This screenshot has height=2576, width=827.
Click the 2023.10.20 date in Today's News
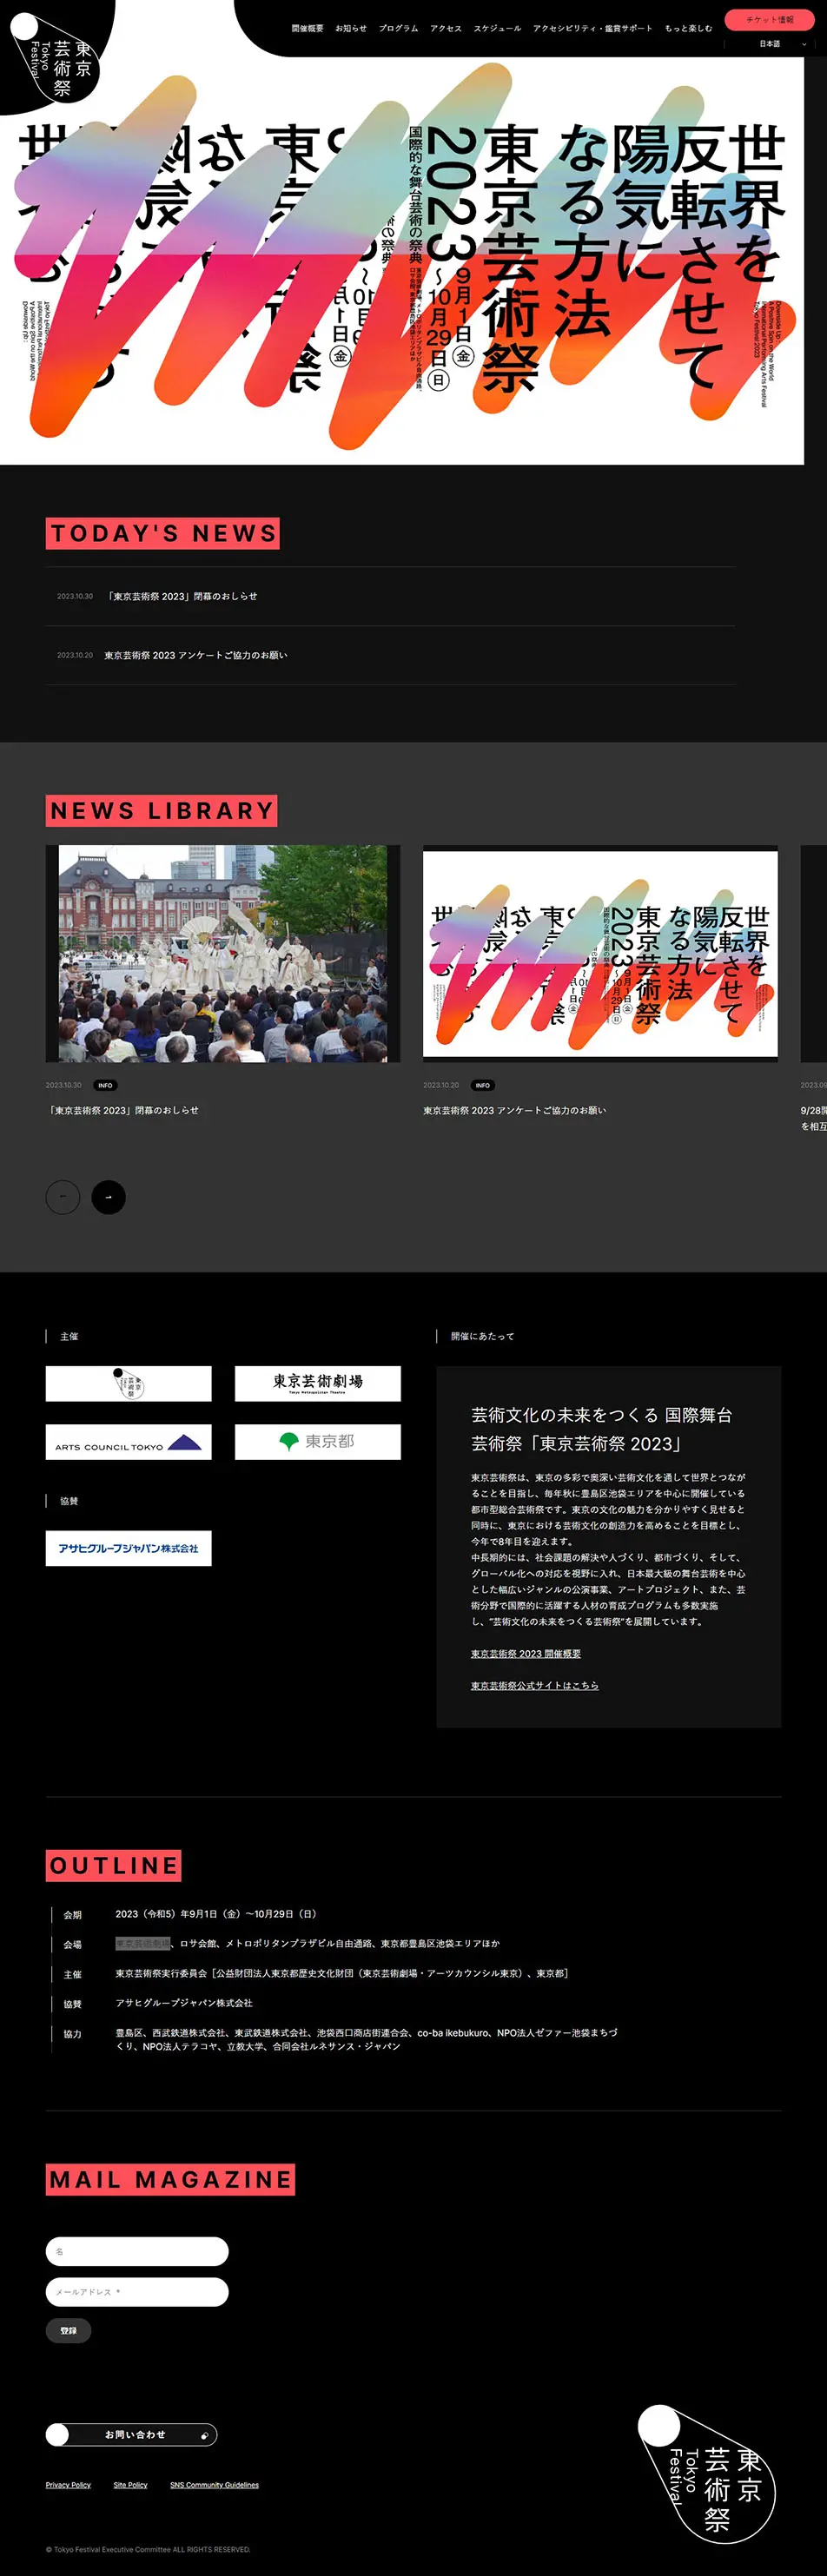(75, 655)
